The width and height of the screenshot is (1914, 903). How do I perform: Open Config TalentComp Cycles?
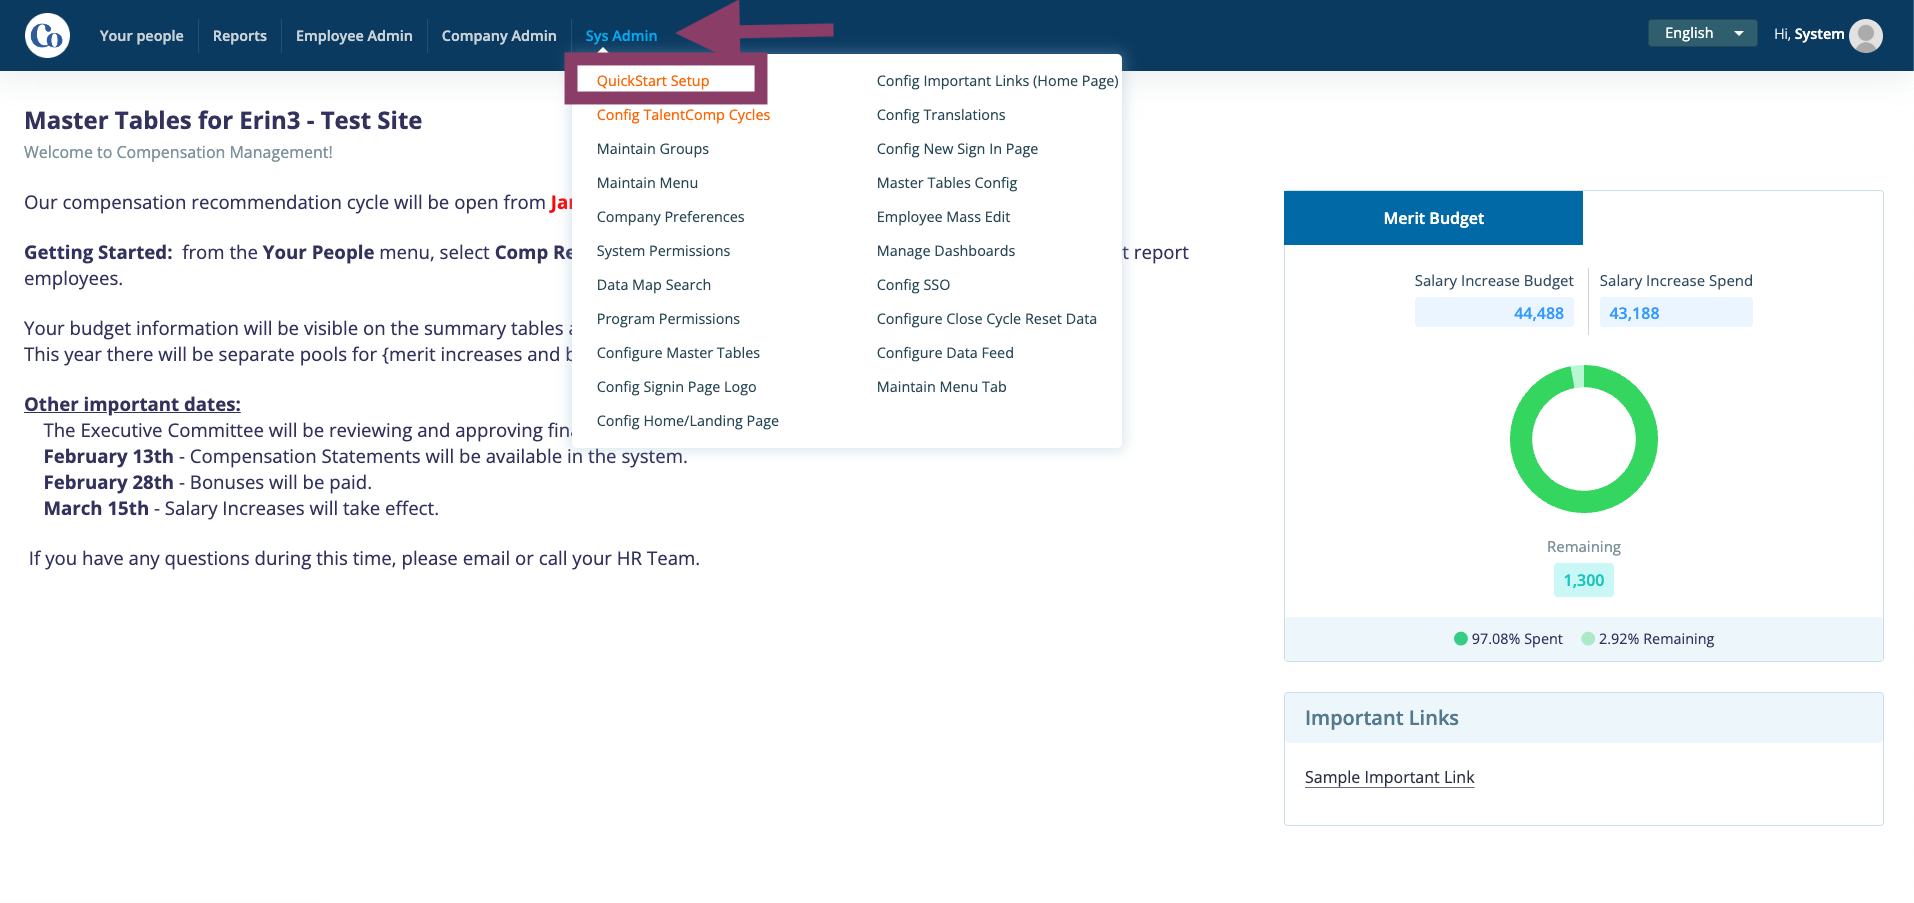(x=683, y=115)
